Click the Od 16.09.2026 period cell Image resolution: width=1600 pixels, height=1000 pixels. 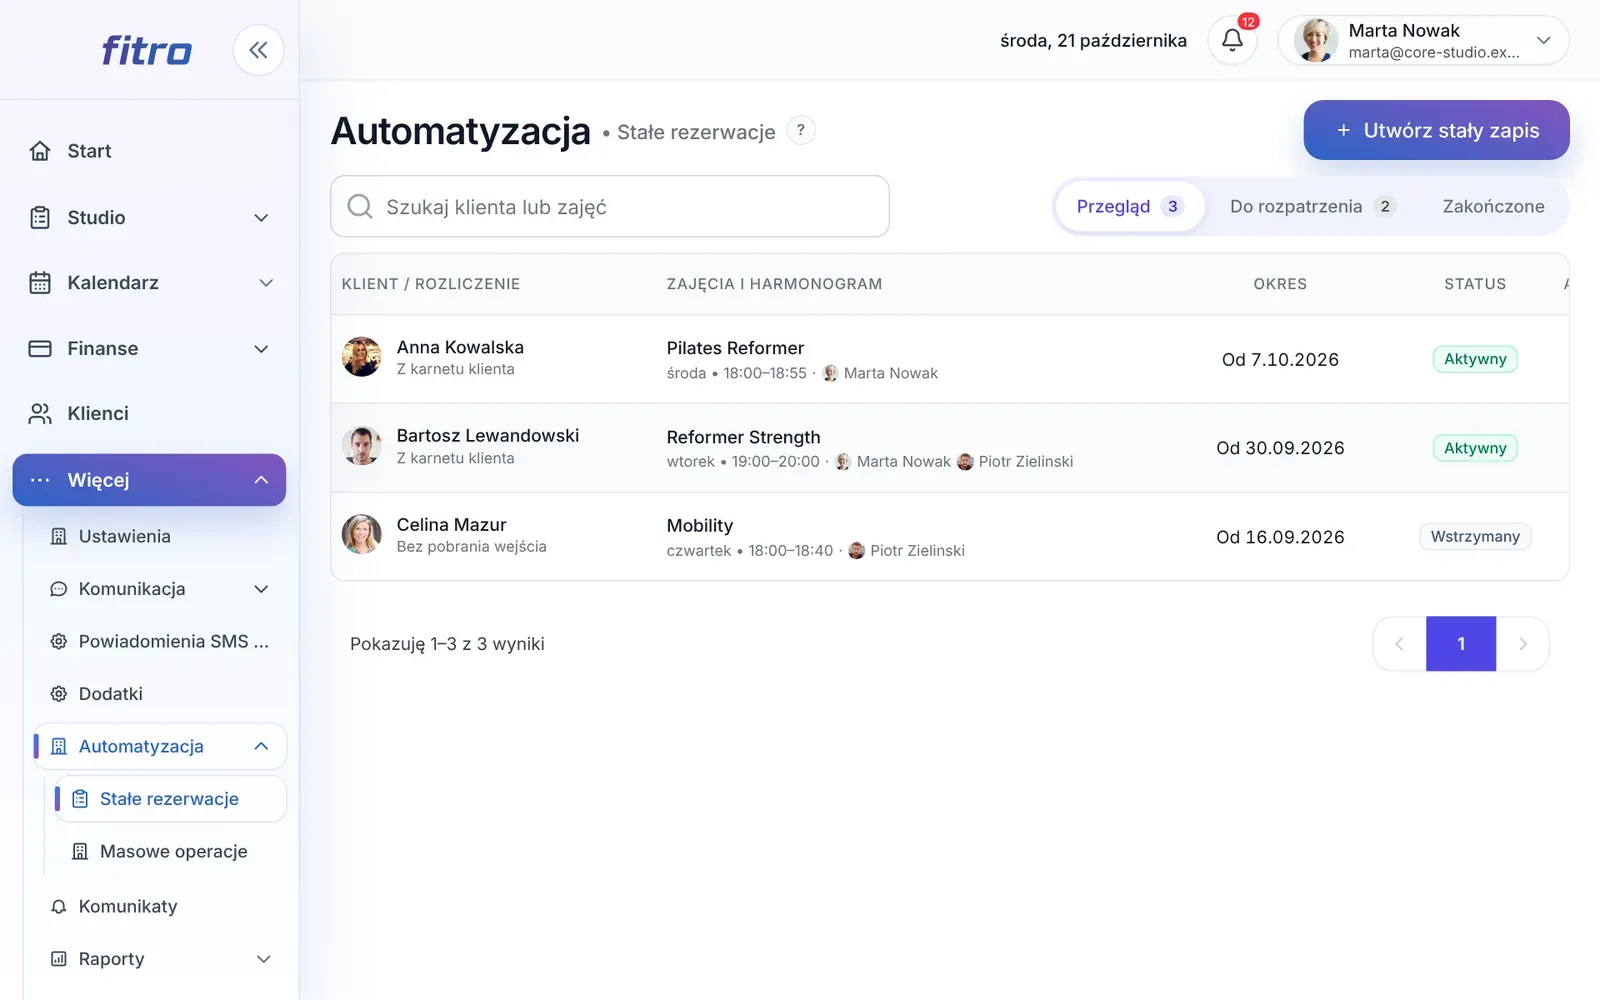coord(1280,537)
